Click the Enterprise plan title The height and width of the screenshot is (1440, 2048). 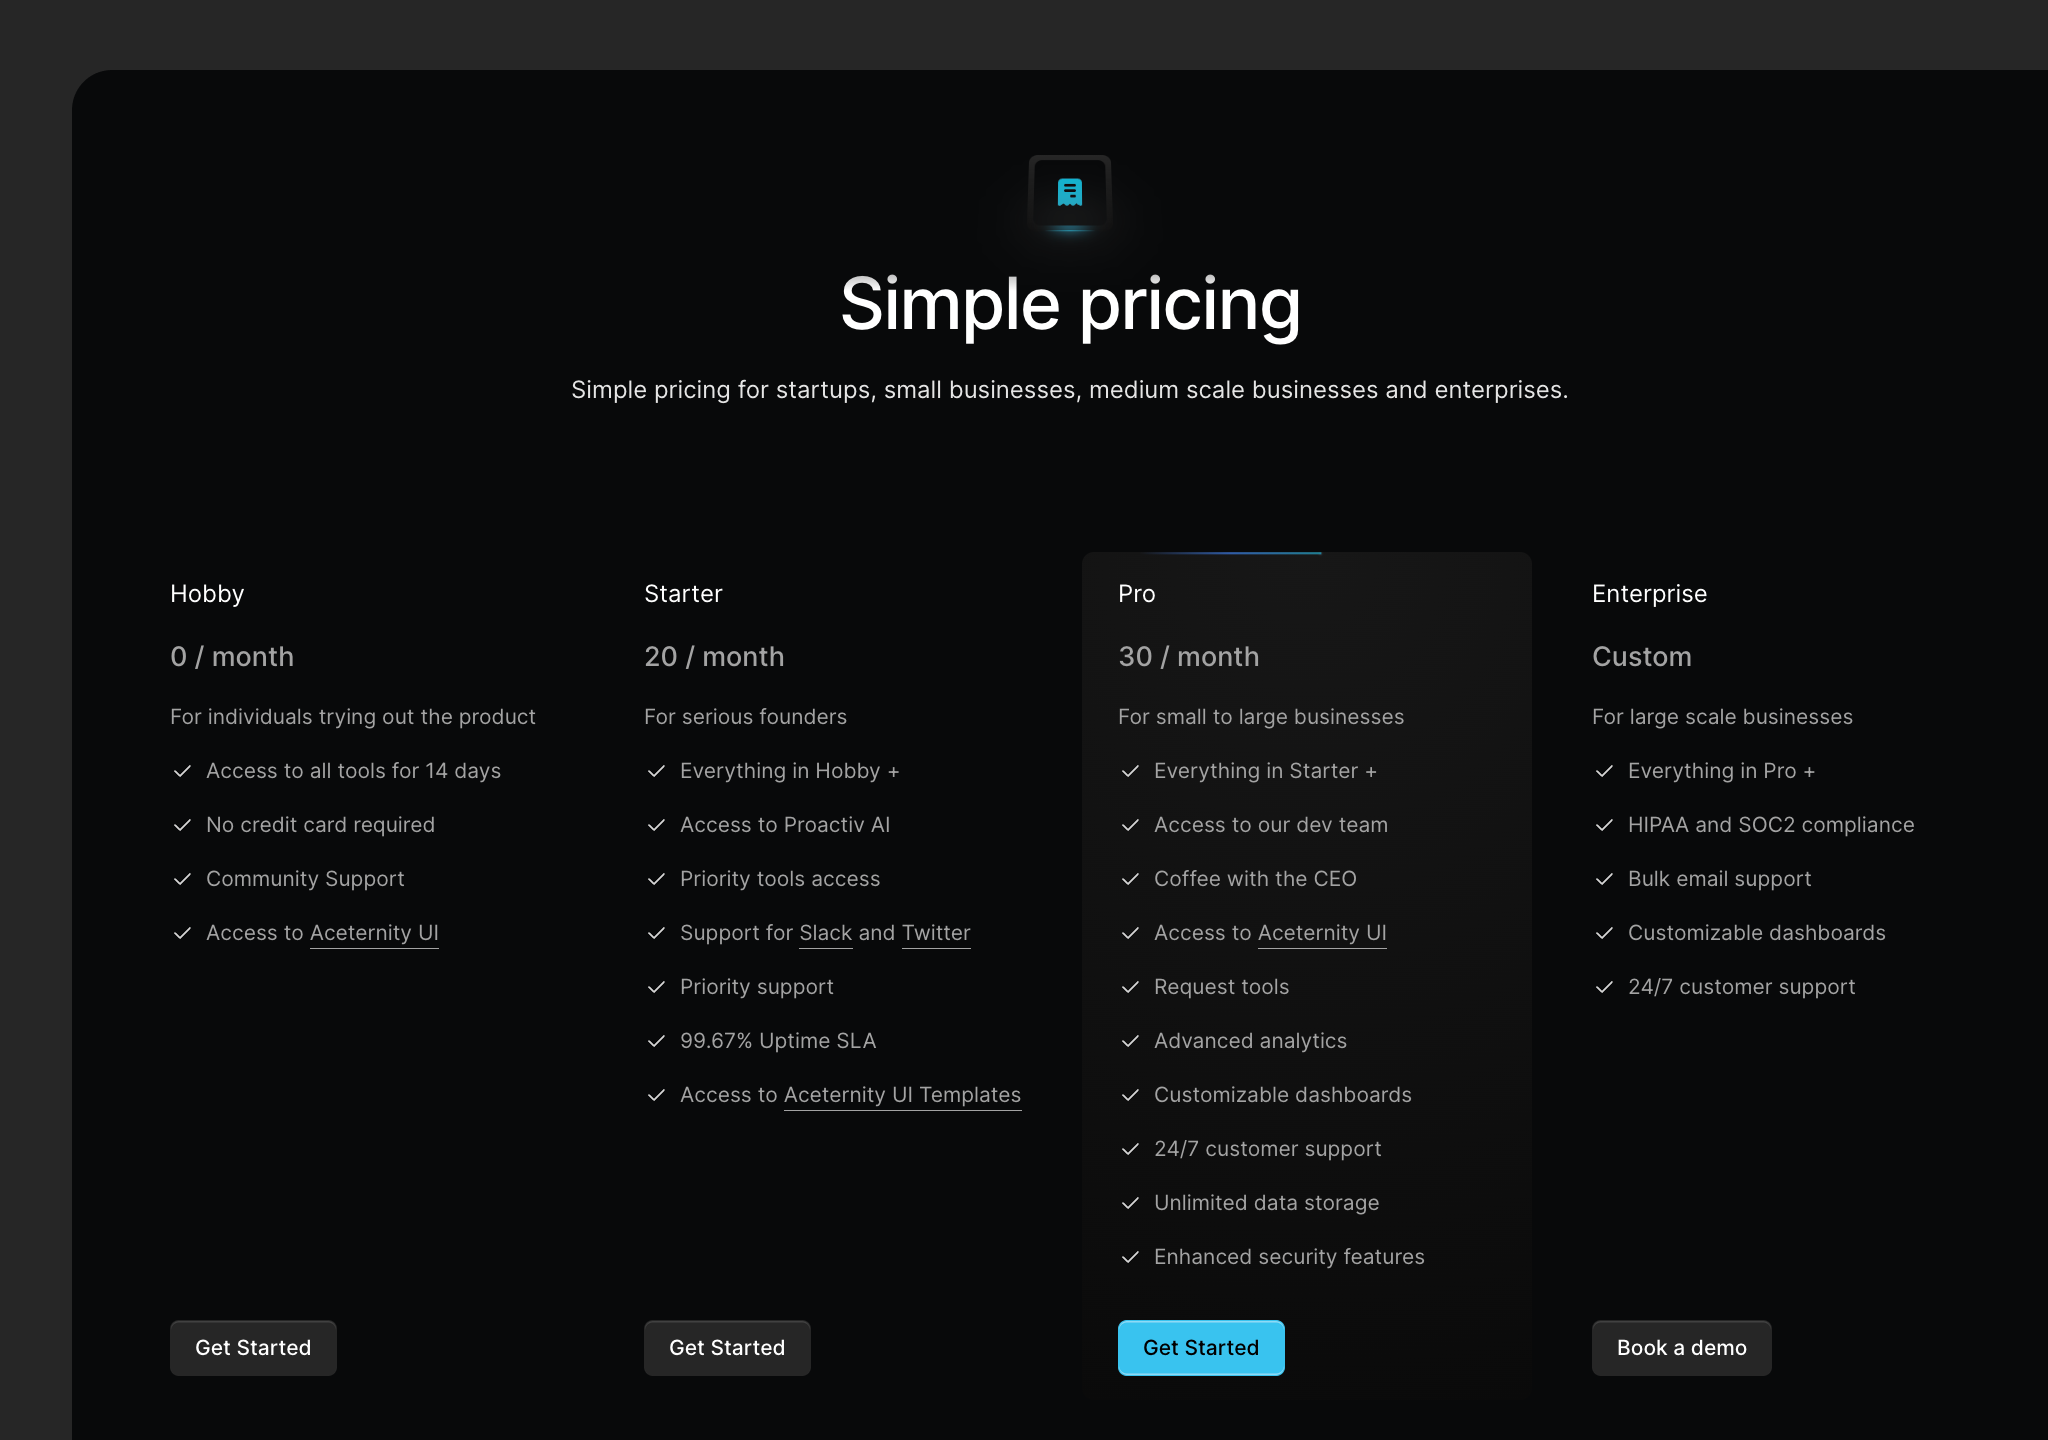point(1648,593)
